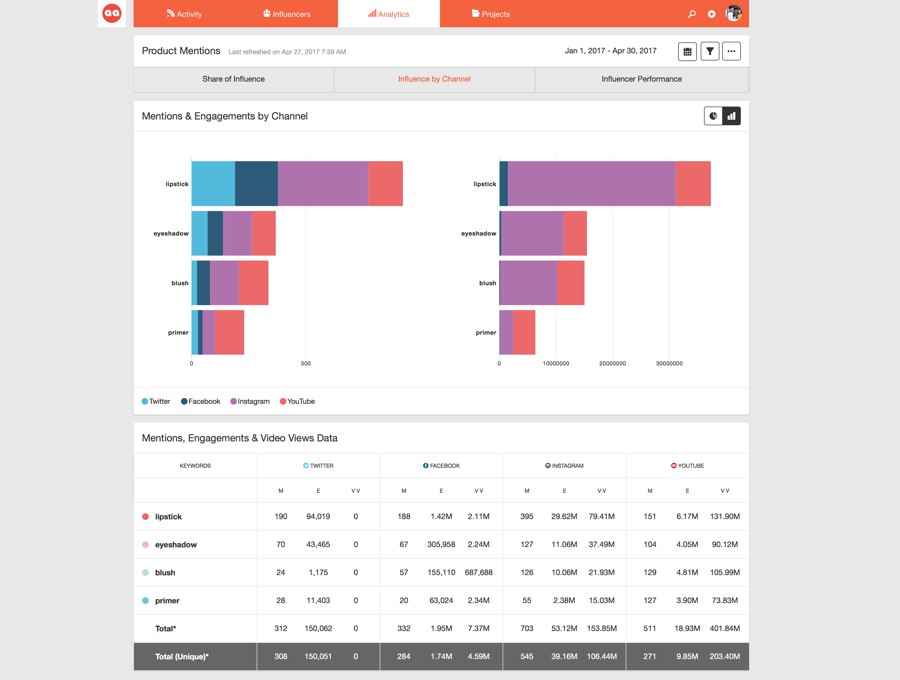
Task: Toggle Twitter series in chart legend
Action: 156,401
